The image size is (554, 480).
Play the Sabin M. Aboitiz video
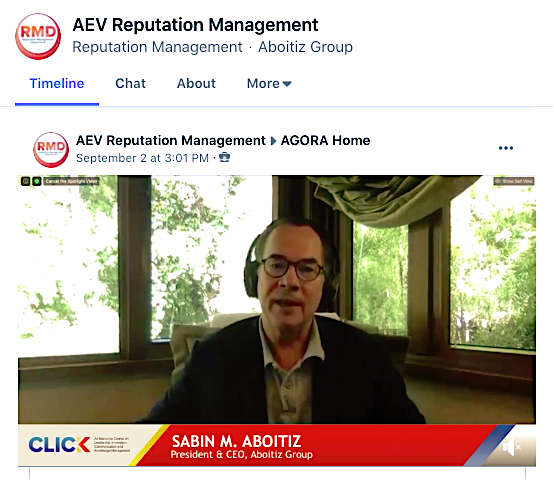277,300
